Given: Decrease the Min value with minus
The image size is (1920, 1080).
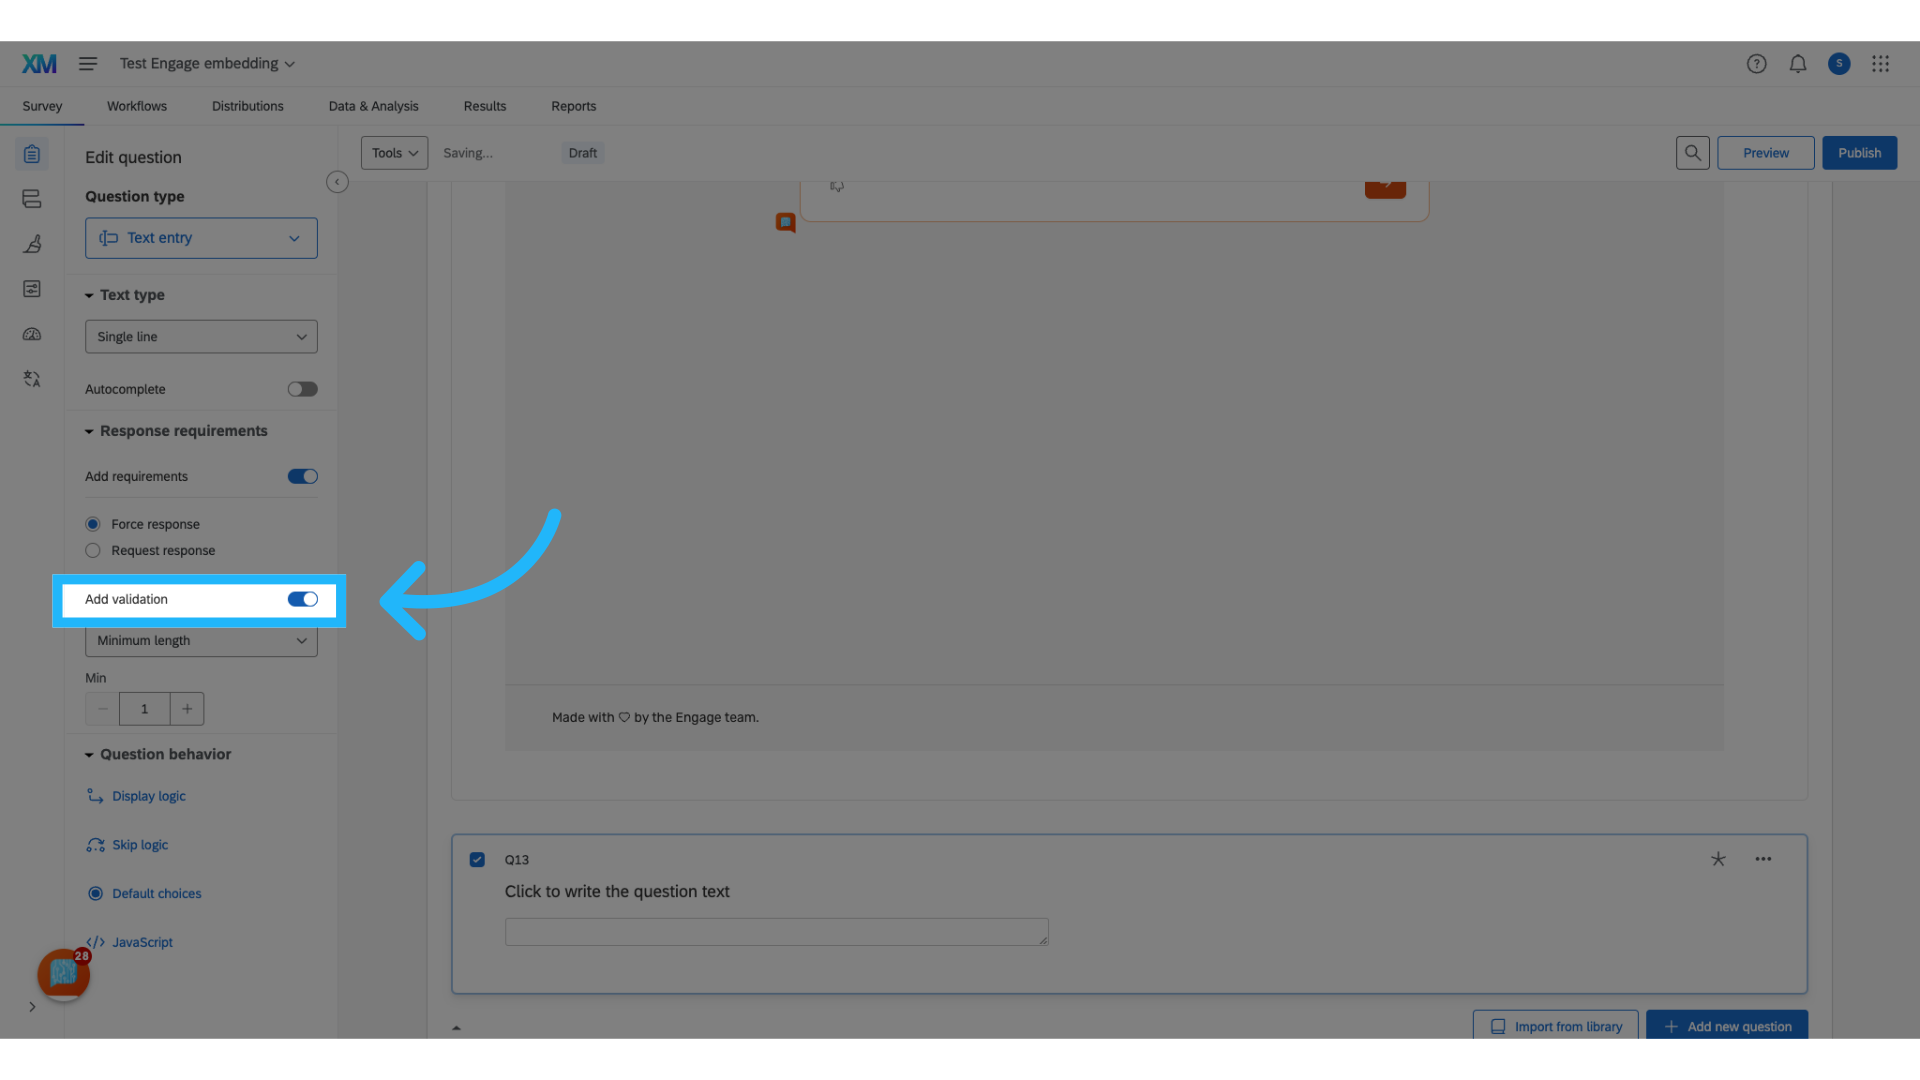Looking at the screenshot, I should pos(102,709).
